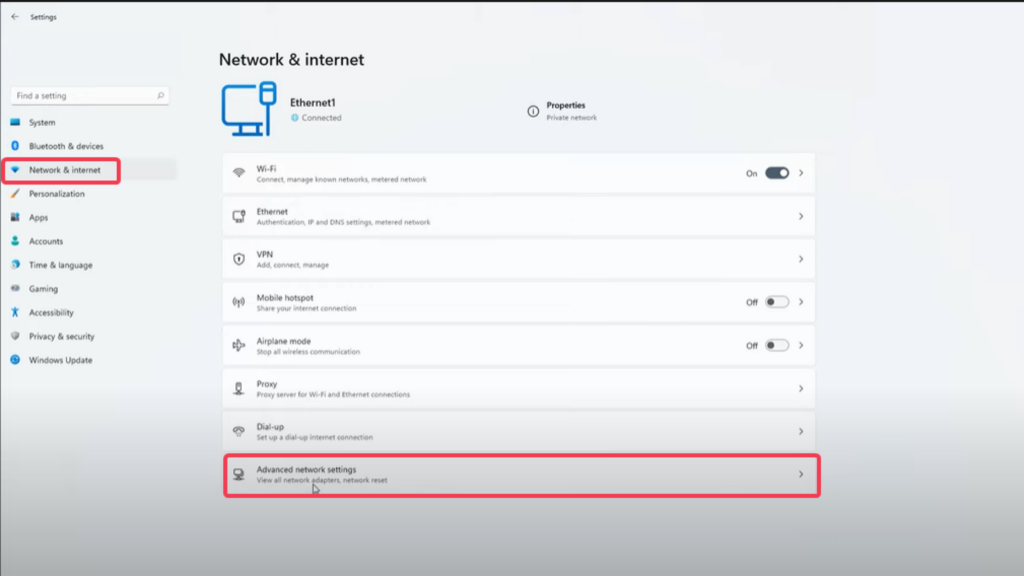Image resolution: width=1024 pixels, height=576 pixels.
Task: Select Accounts in the sidebar
Action: (x=46, y=242)
